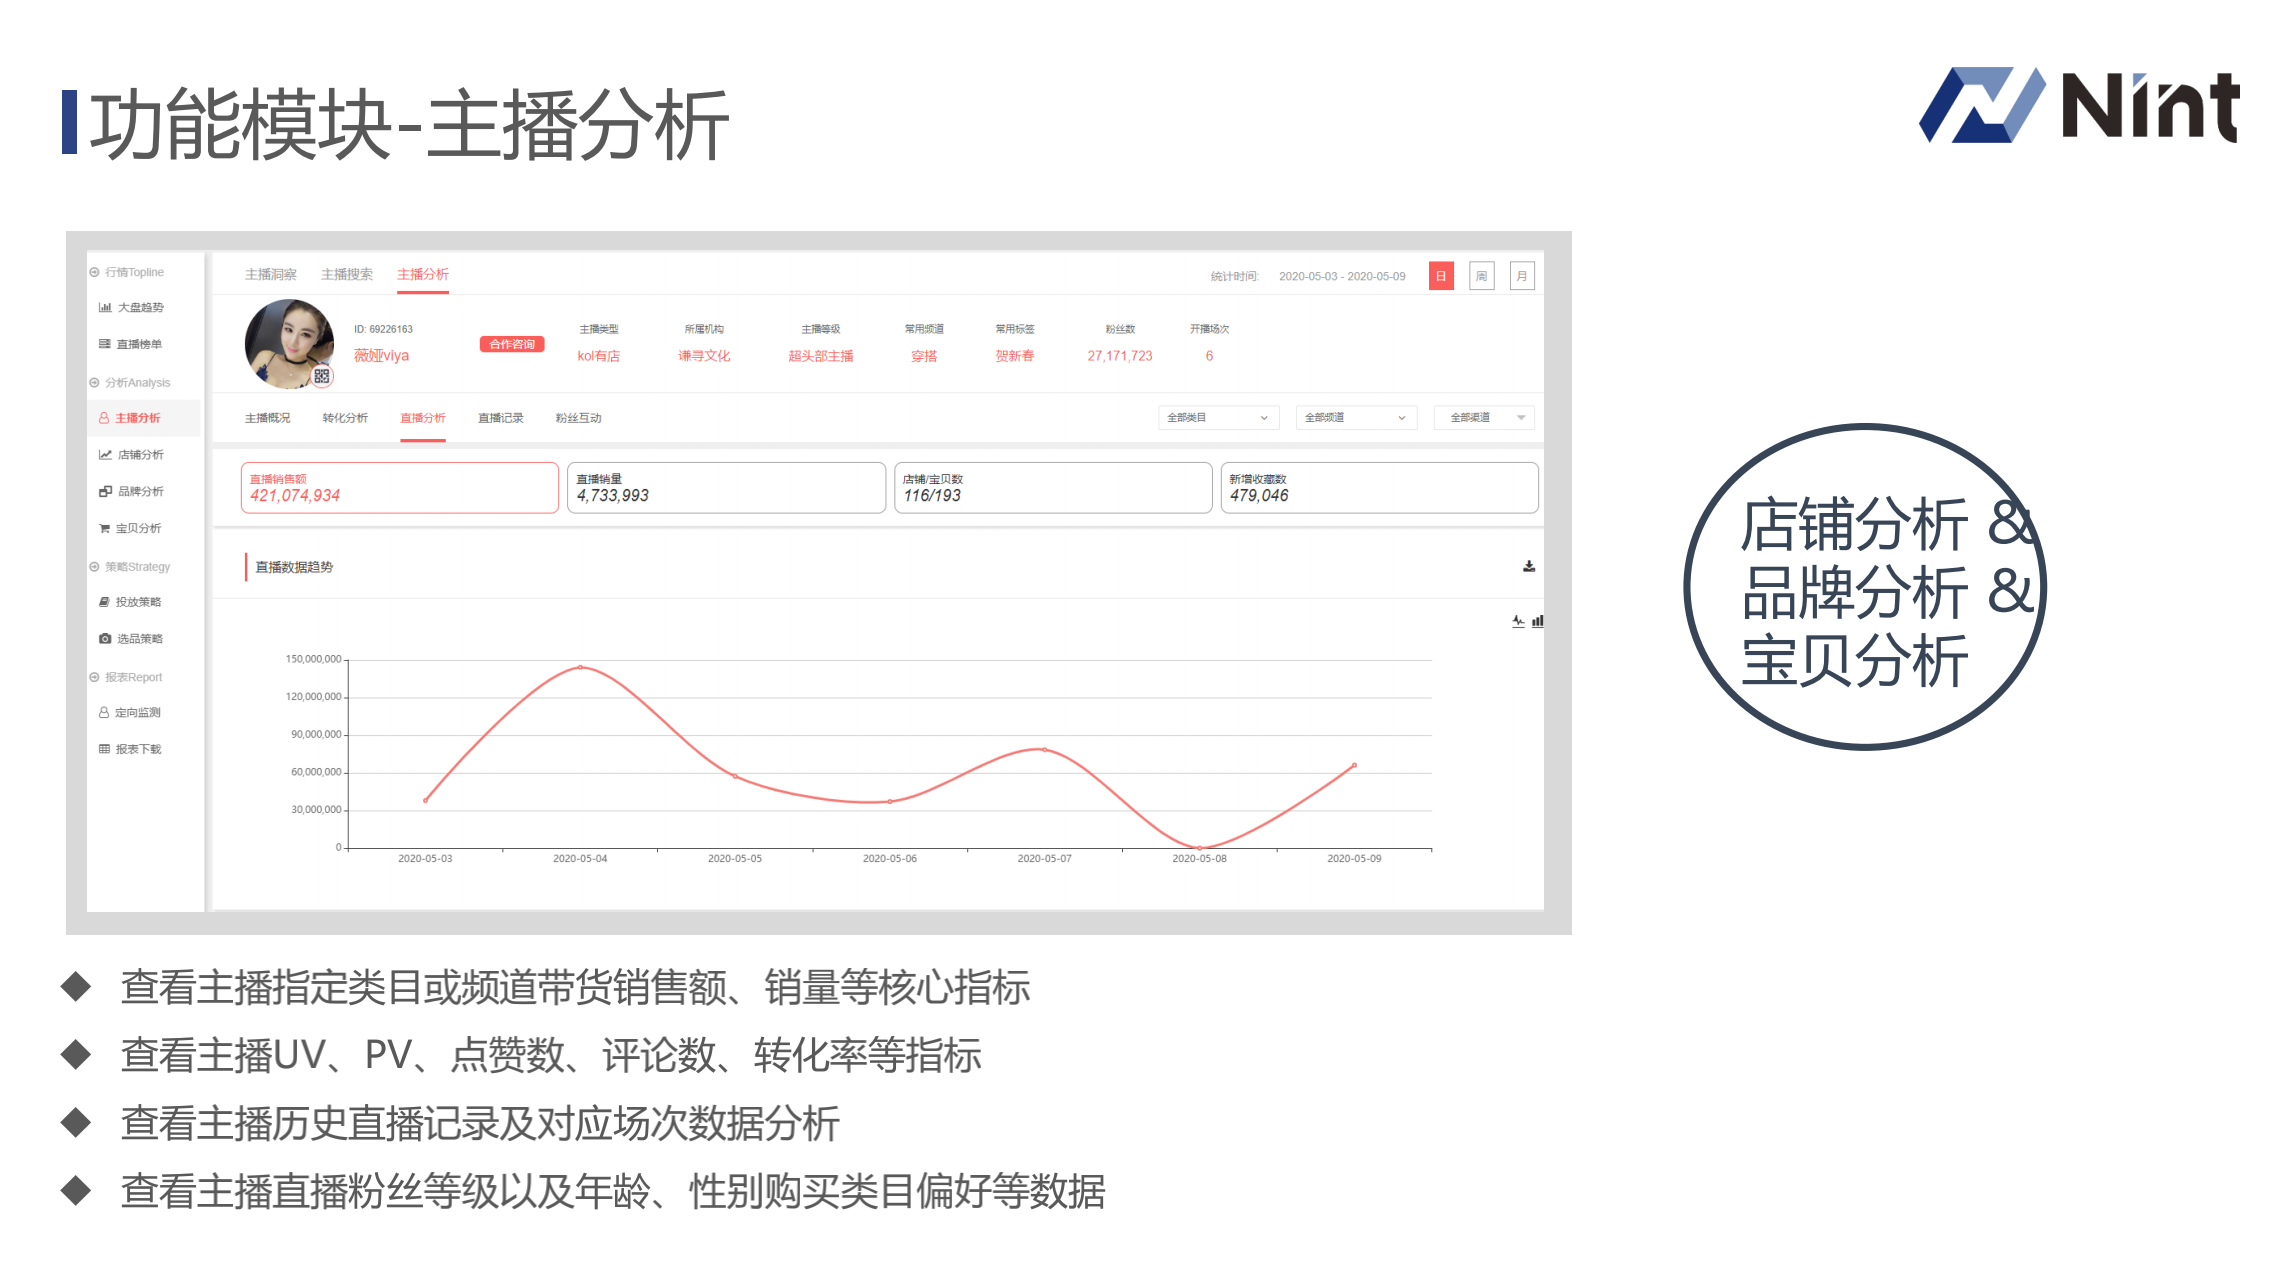Select the 月 time granularity toggle

[x=1521, y=276]
